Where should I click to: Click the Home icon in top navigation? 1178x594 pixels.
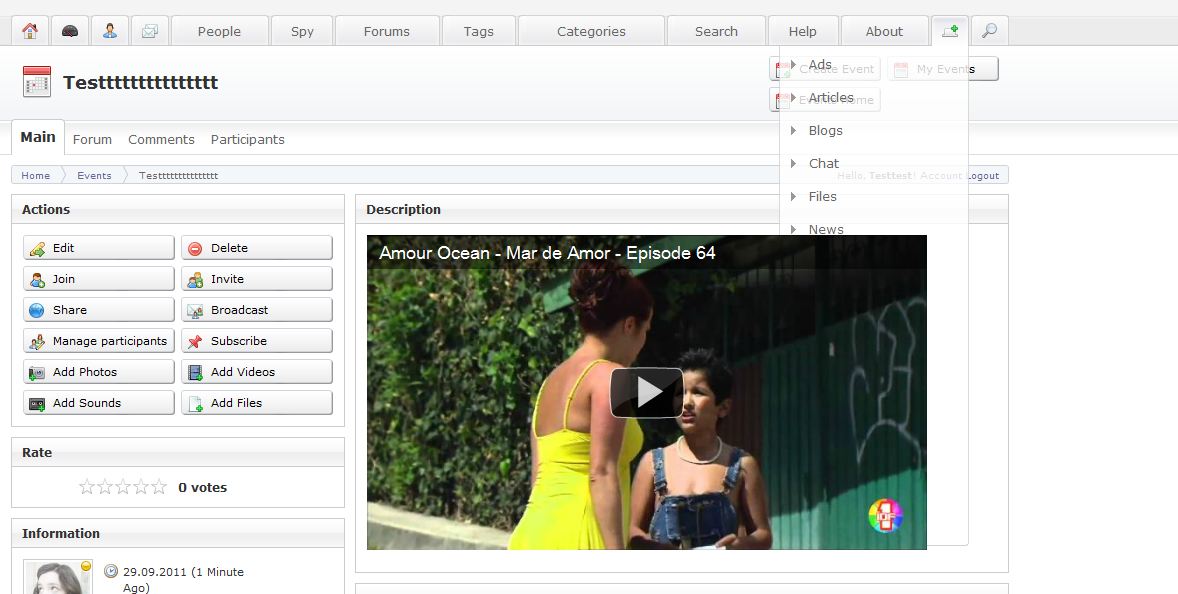[x=30, y=31]
